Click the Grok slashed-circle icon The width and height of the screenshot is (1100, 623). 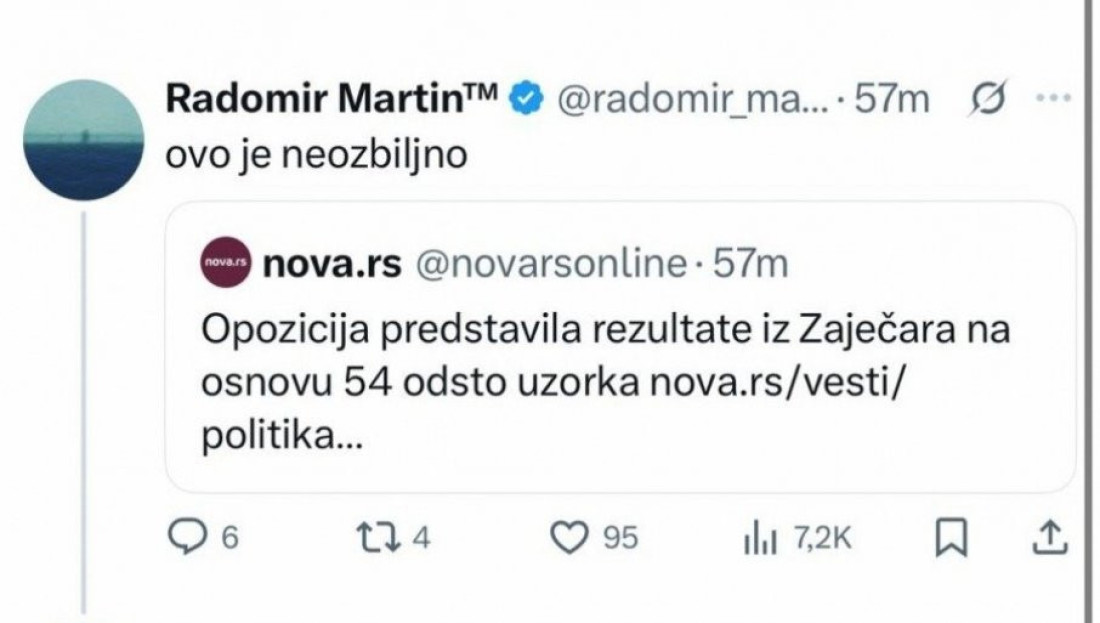988,99
